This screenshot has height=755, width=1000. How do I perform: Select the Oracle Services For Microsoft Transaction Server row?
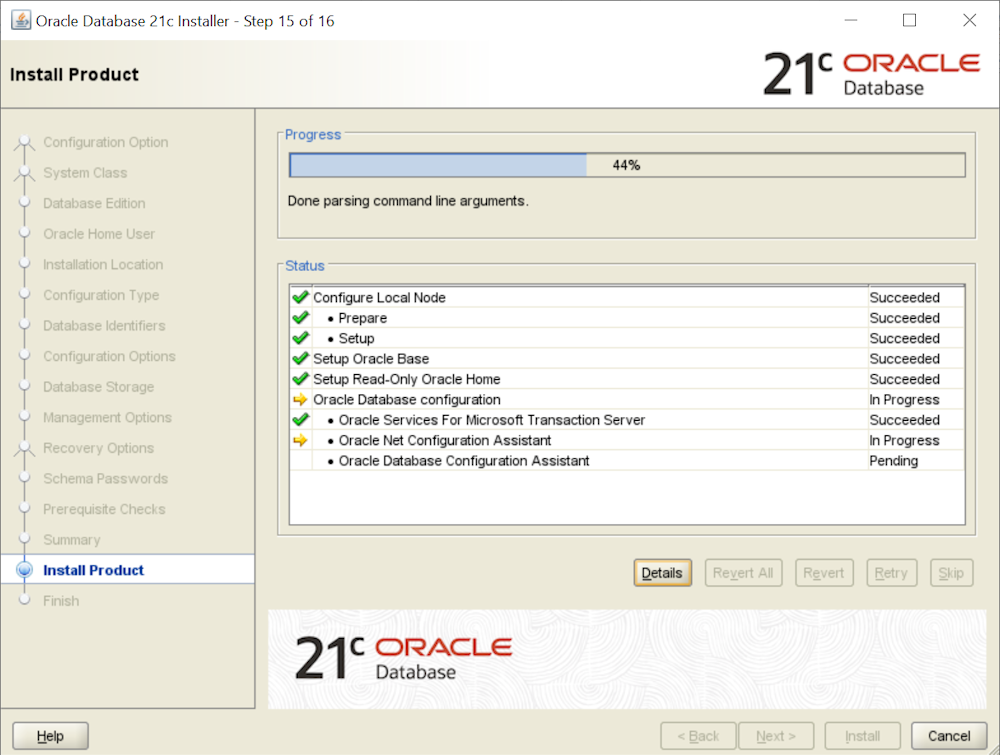click(x=491, y=420)
